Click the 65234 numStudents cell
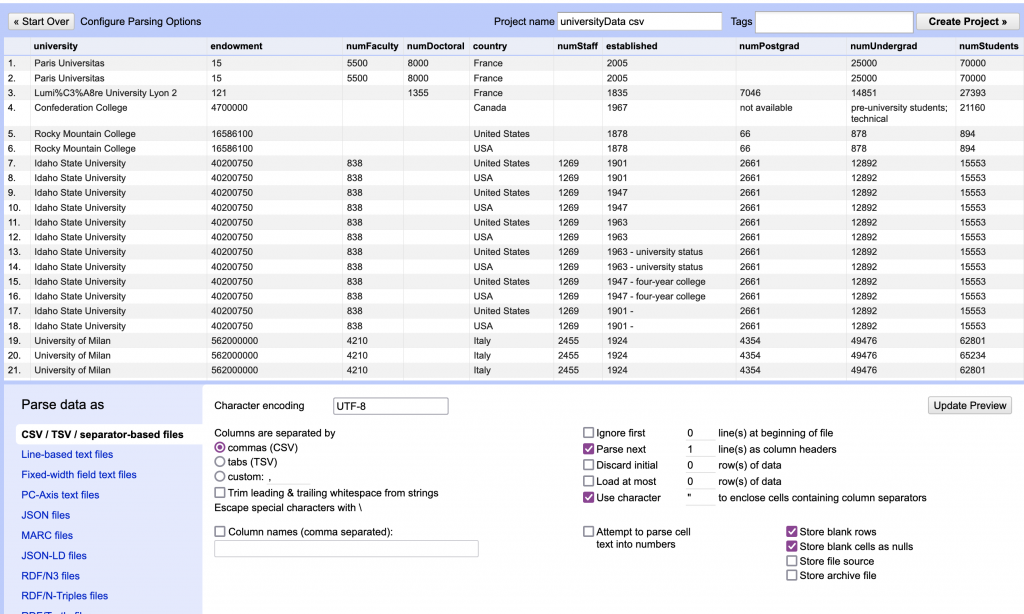This screenshot has height=614, width=1024. (973, 355)
